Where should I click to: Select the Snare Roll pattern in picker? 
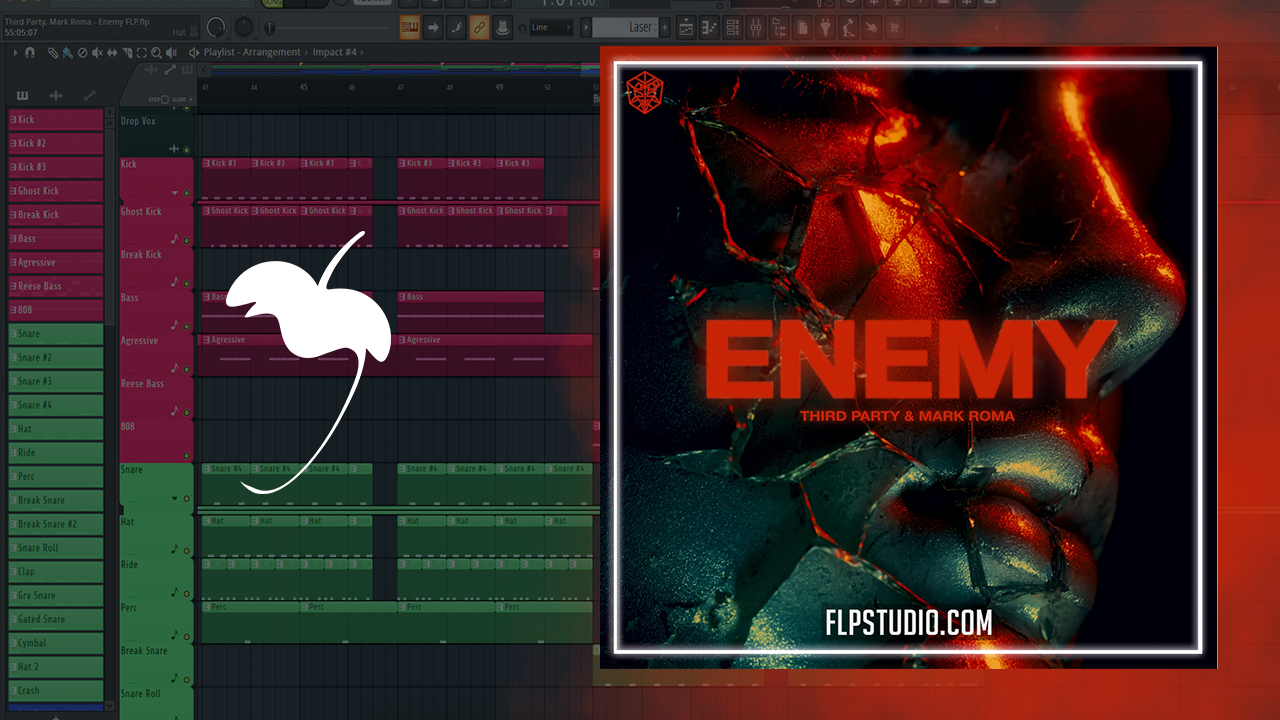coord(56,548)
